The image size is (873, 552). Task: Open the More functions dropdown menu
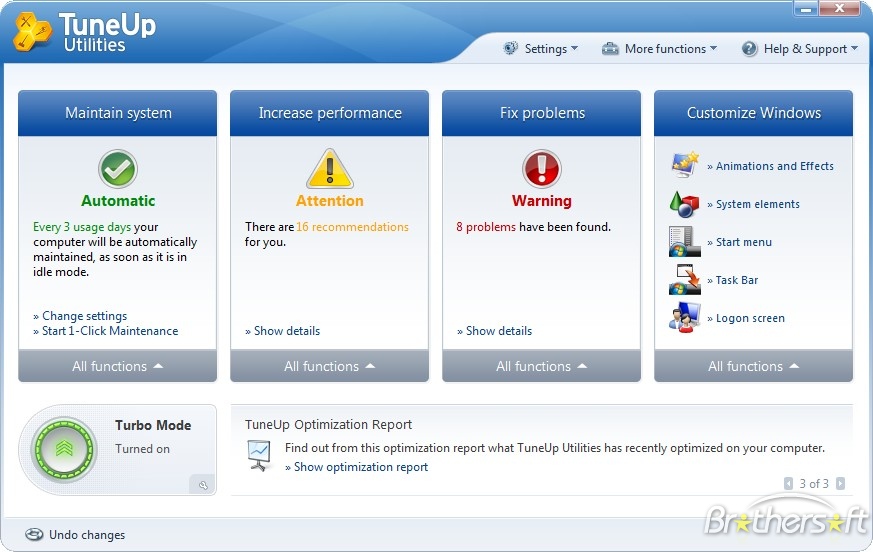click(x=660, y=48)
